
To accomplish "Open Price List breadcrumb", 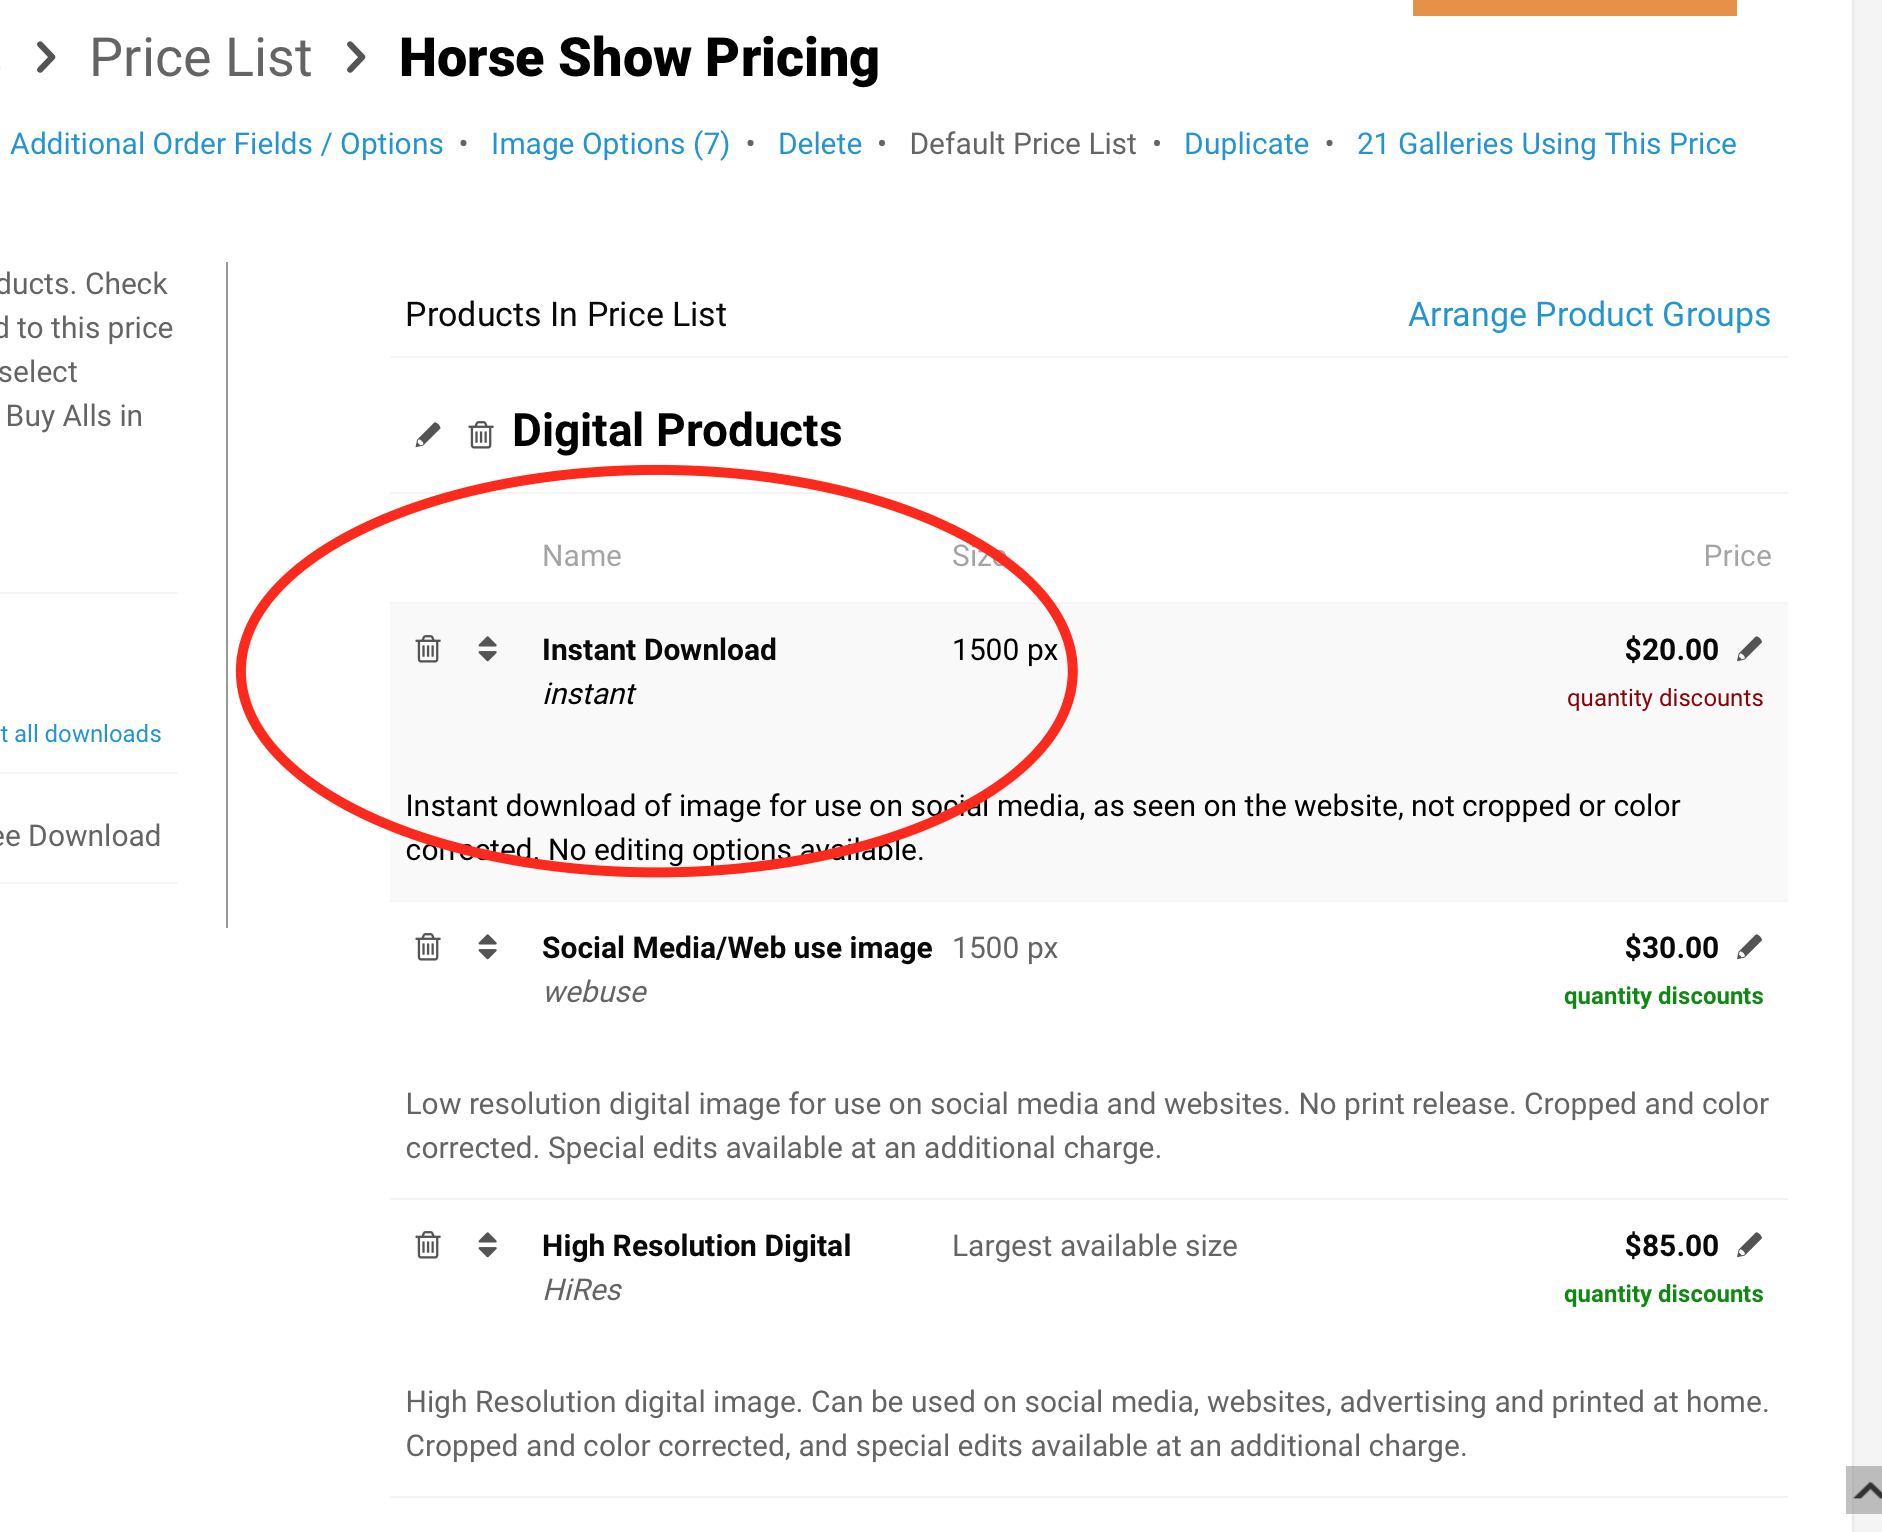I will click(201, 58).
